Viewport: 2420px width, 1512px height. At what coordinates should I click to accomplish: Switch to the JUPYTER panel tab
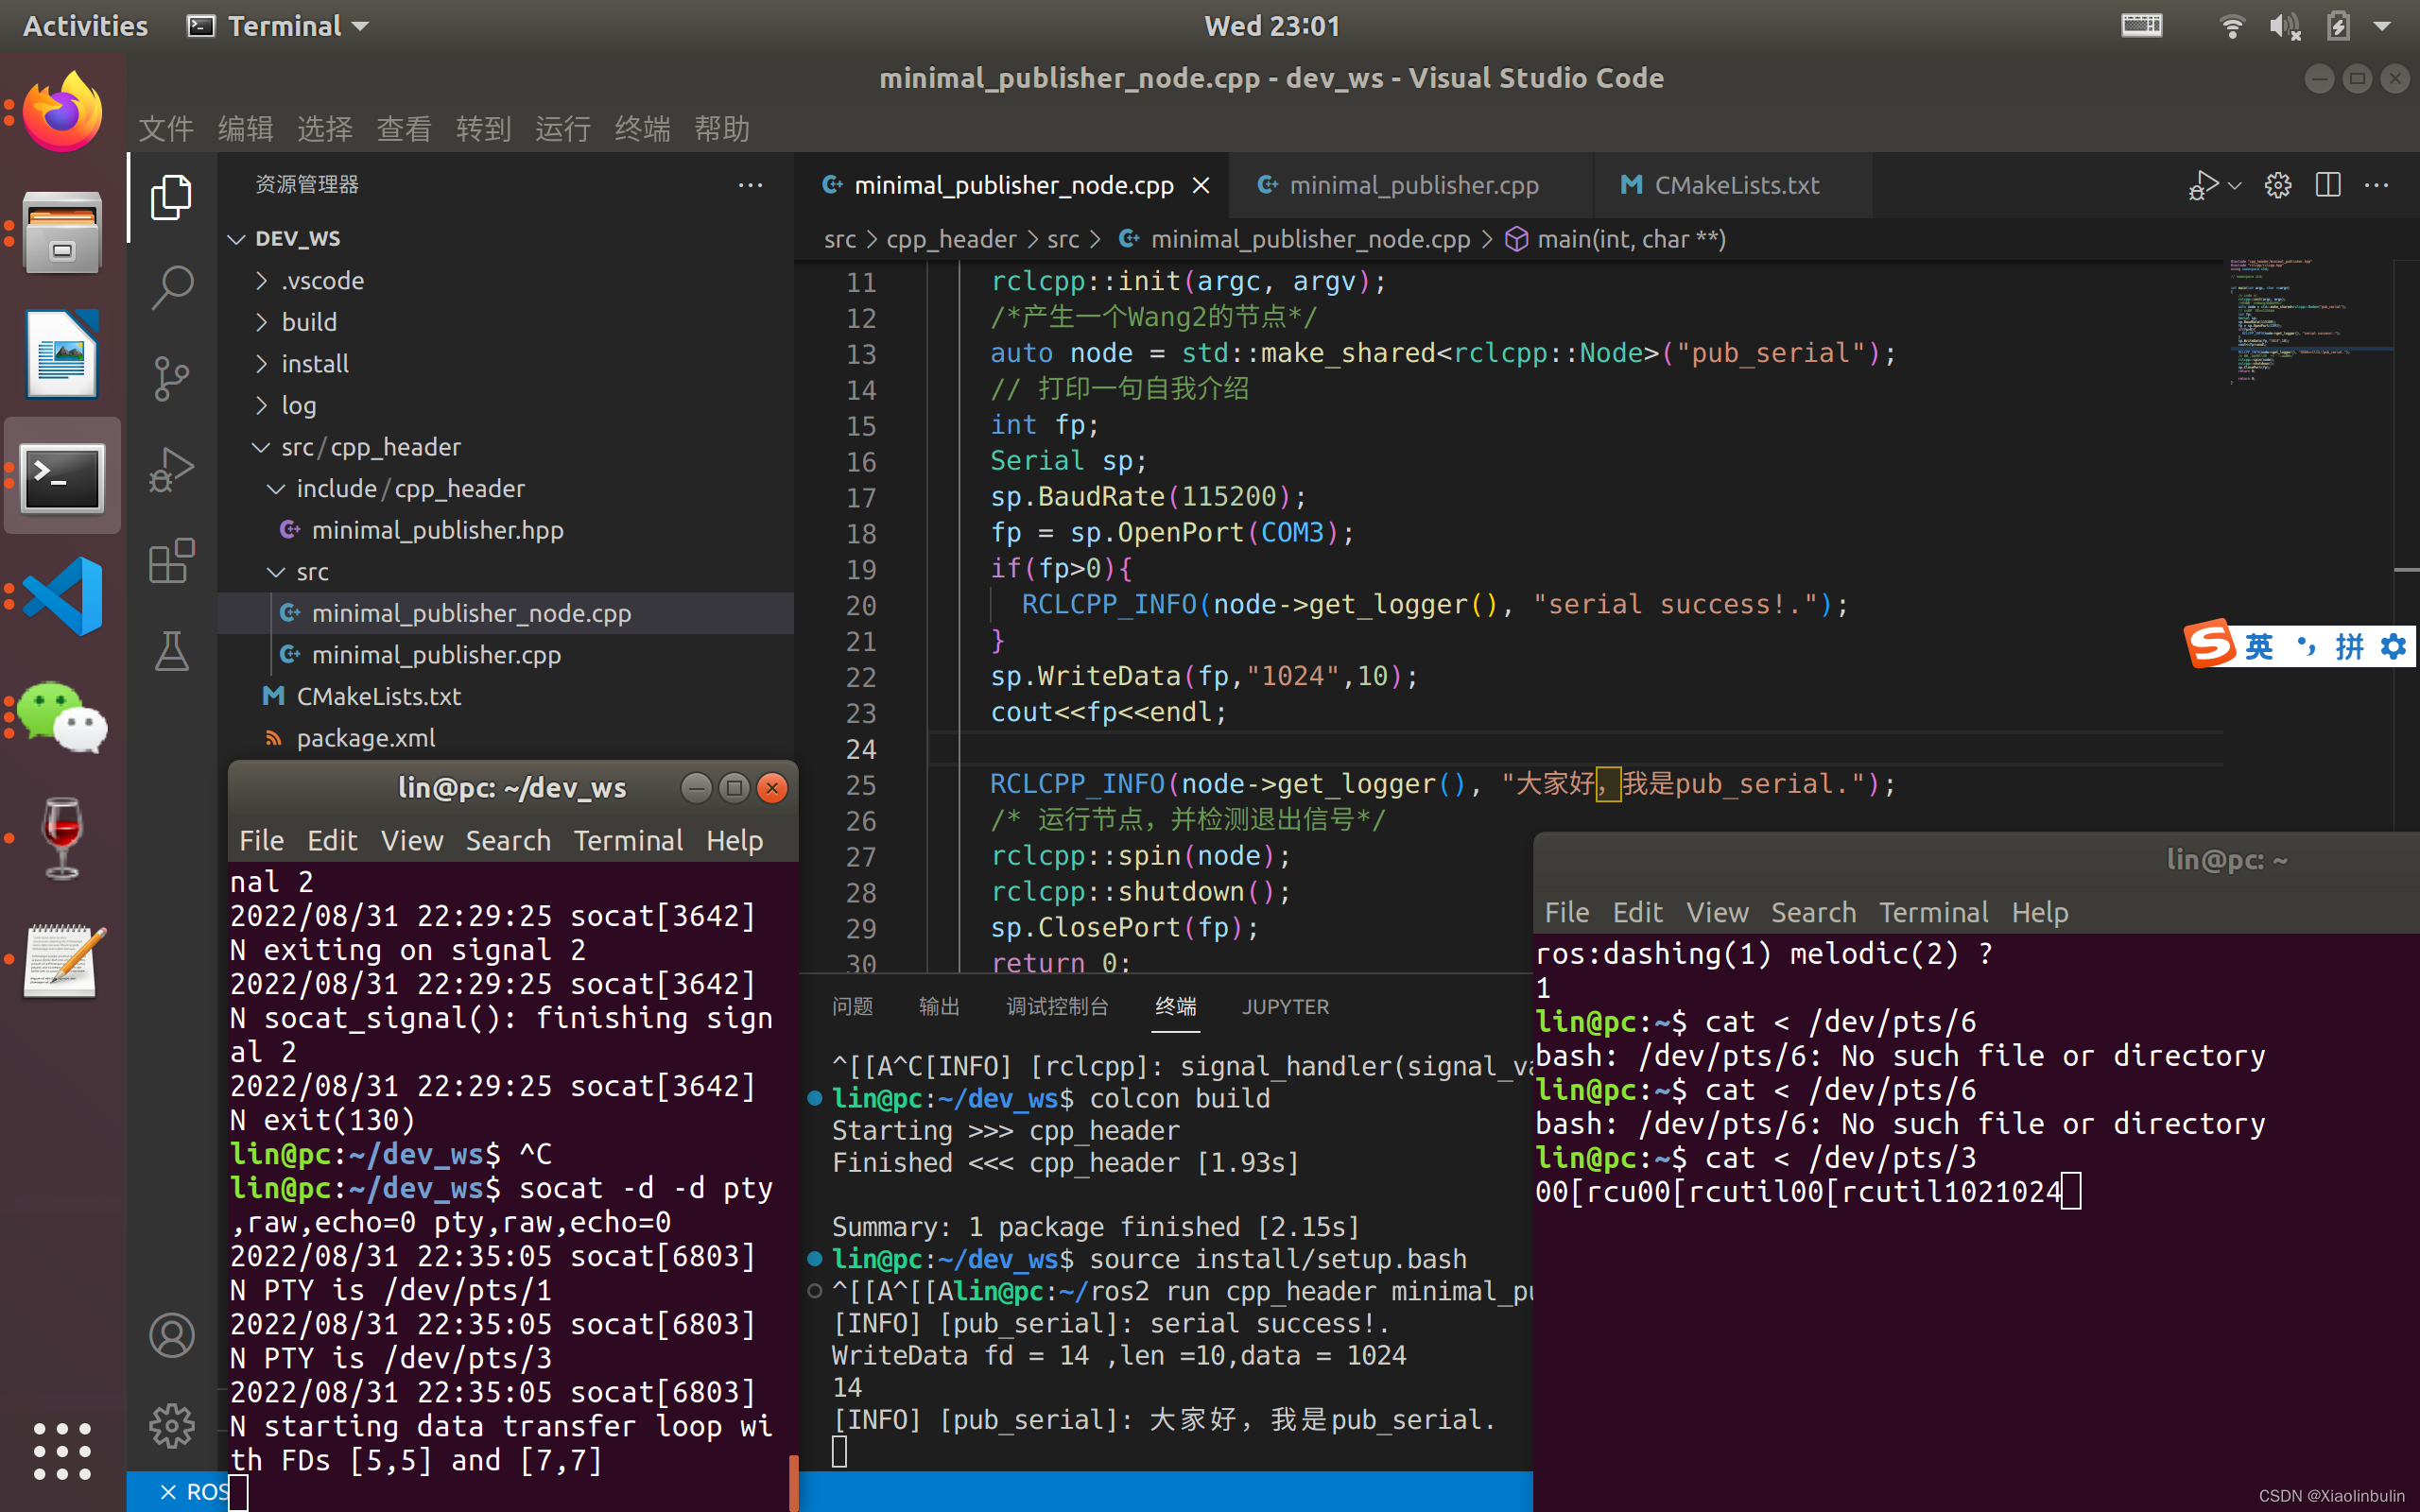point(1285,1007)
